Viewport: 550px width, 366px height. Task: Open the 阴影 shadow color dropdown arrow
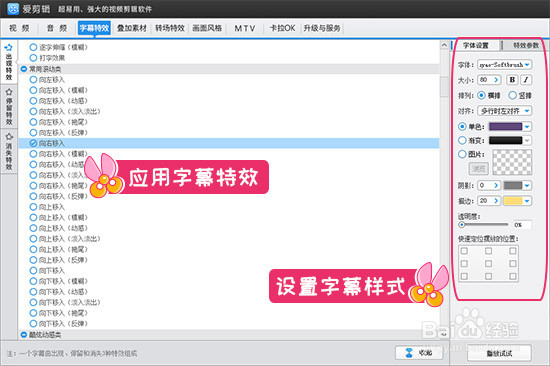[527, 185]
